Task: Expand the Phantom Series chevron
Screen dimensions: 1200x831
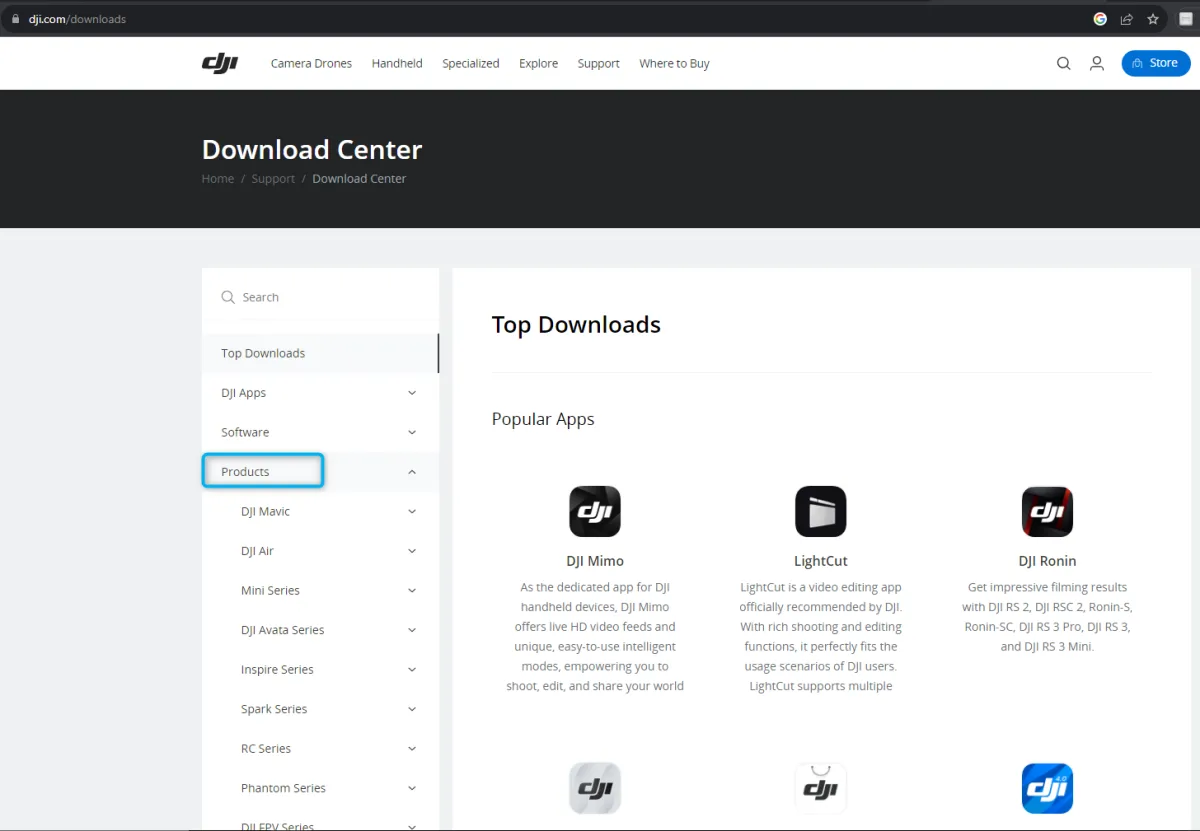Action: 412,788
